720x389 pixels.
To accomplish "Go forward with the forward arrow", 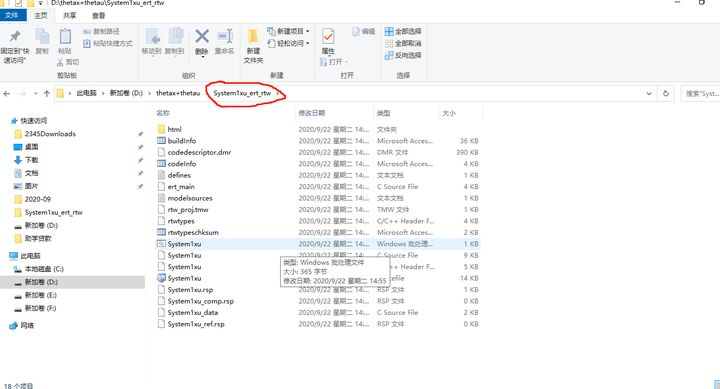I will tap(22, 93).
